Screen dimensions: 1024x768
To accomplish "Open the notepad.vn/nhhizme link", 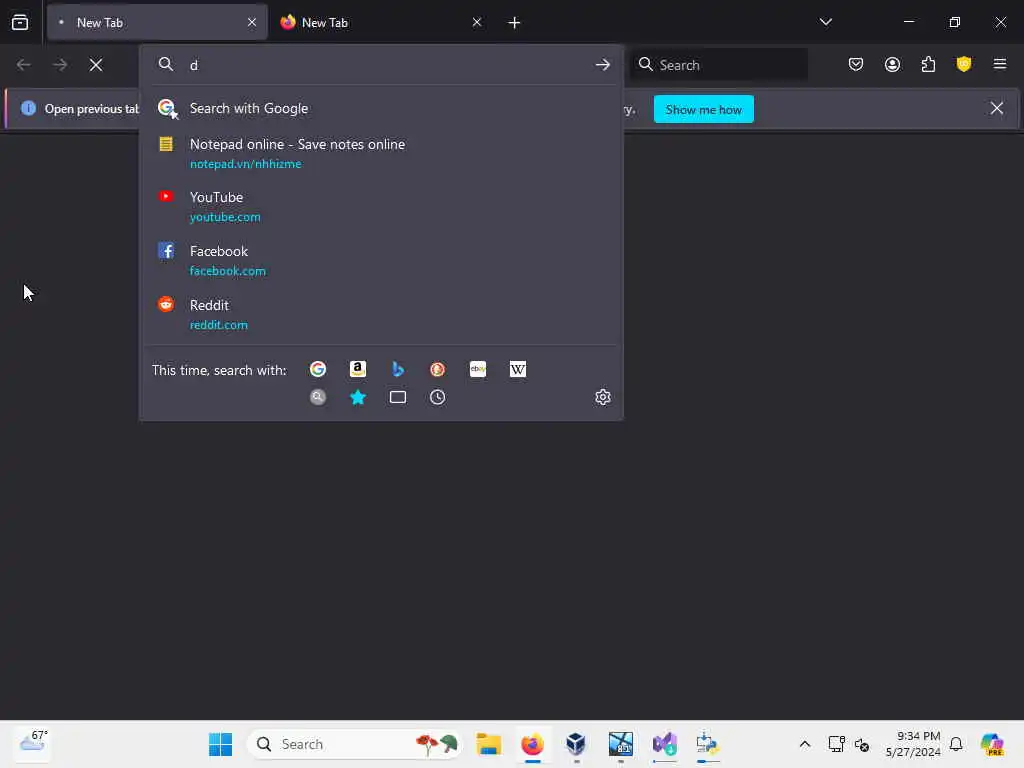I will 246,164.
